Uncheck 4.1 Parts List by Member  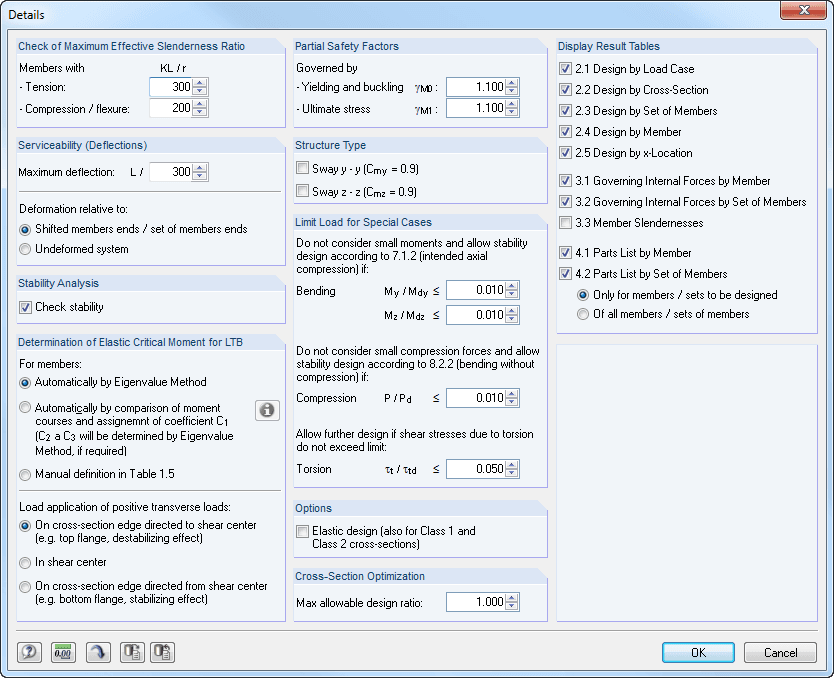565,252
